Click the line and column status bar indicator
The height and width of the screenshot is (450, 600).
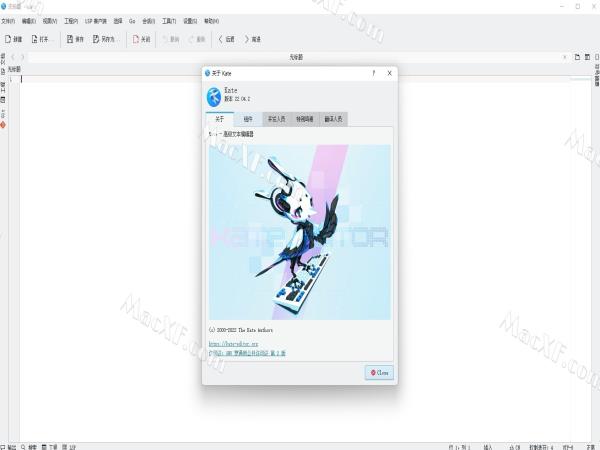(x=459, y=447)
